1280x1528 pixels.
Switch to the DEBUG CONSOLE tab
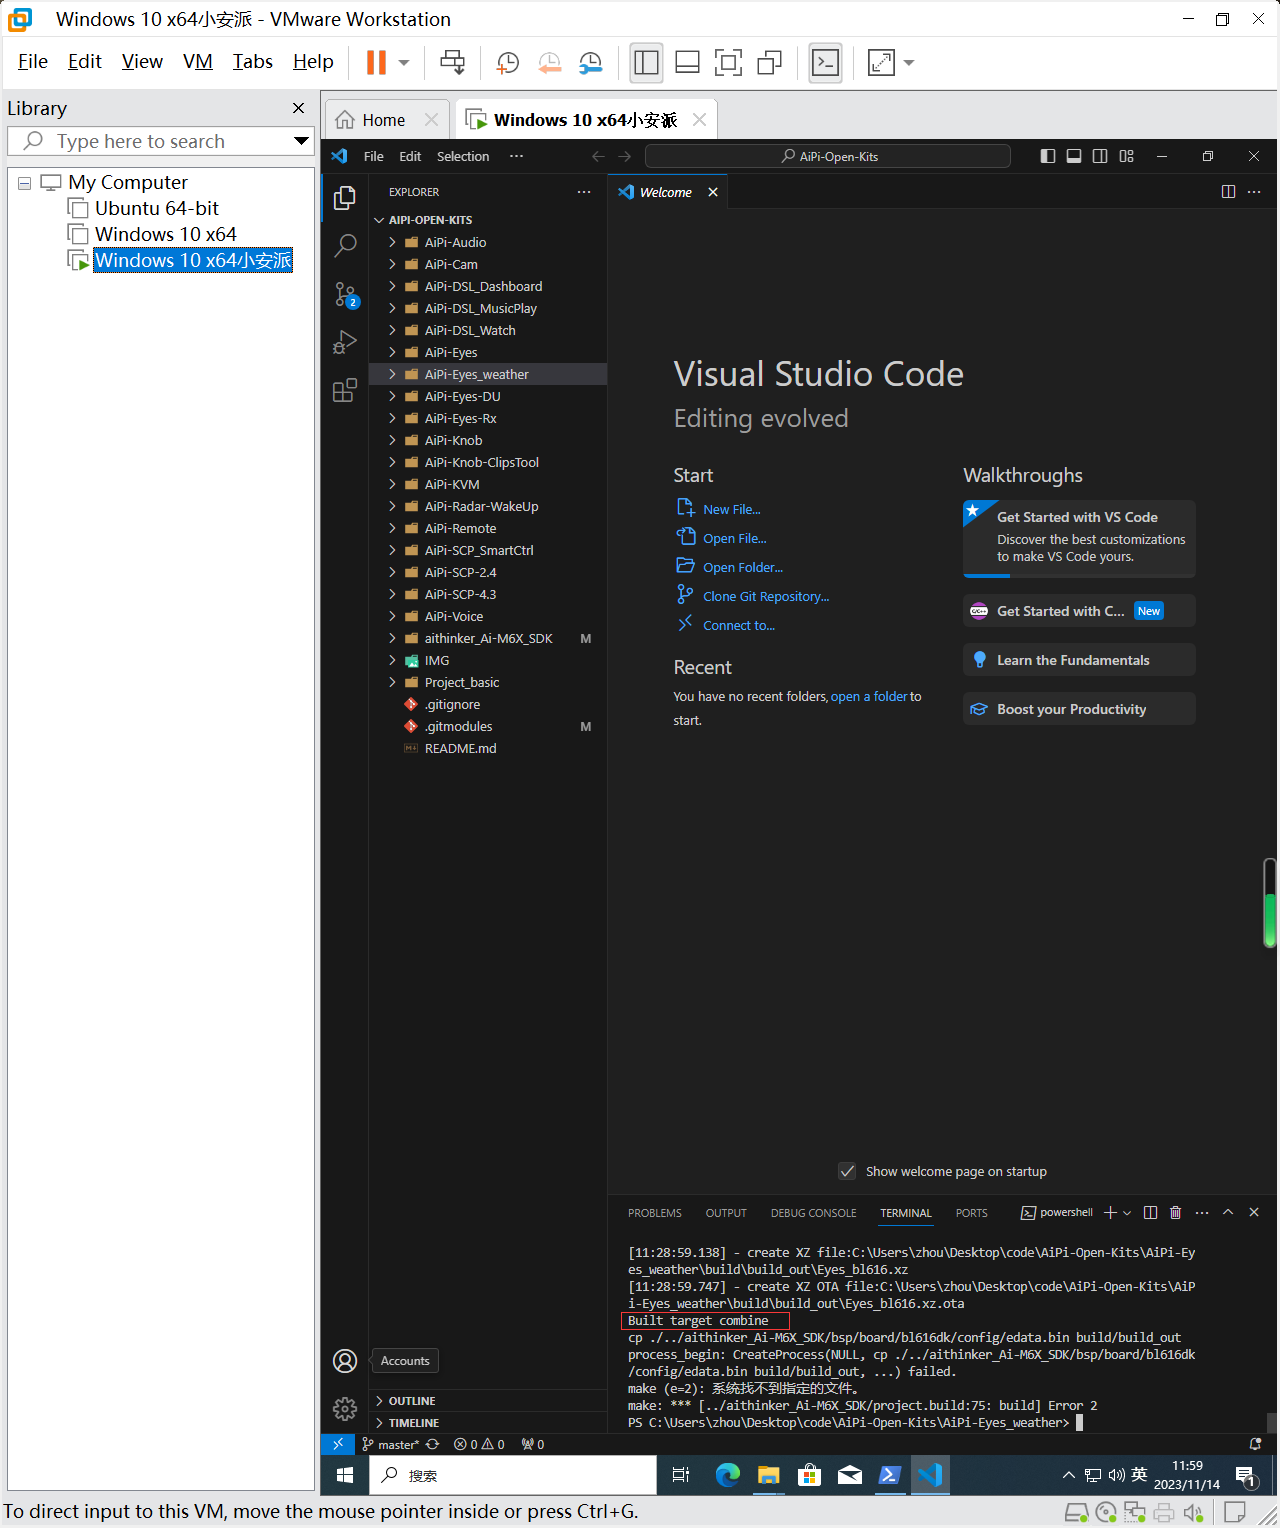point(813,1213)
